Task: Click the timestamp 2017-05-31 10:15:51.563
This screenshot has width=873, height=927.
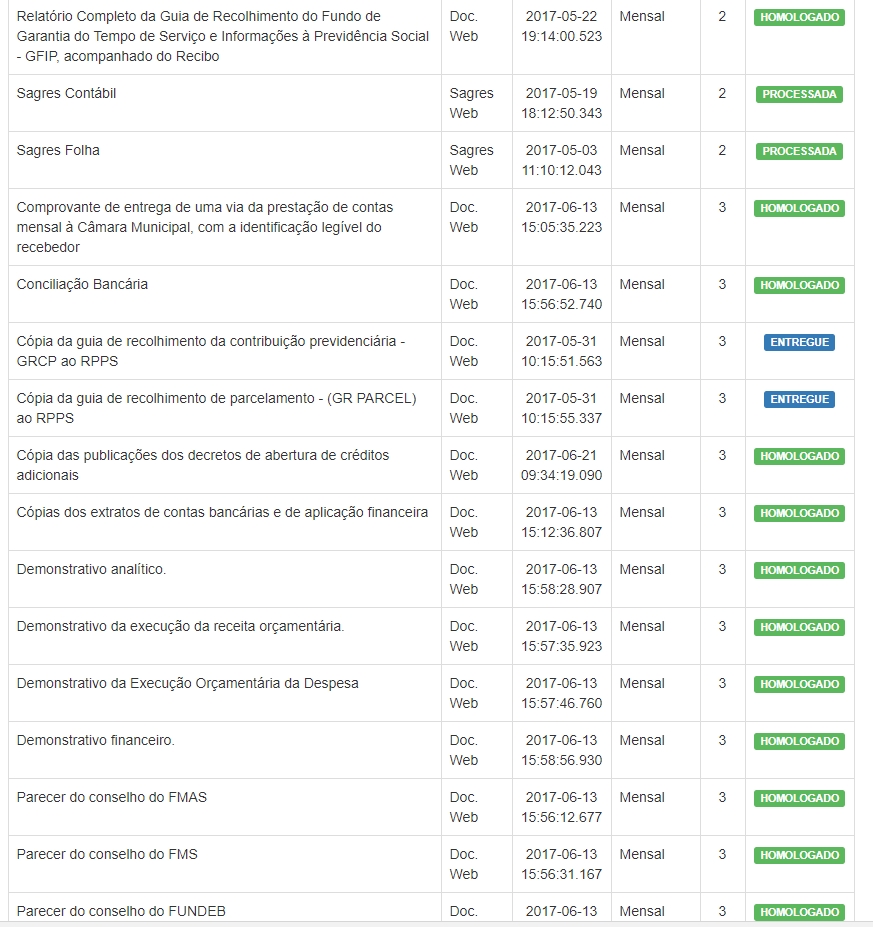Action: (x=562, y=351)
